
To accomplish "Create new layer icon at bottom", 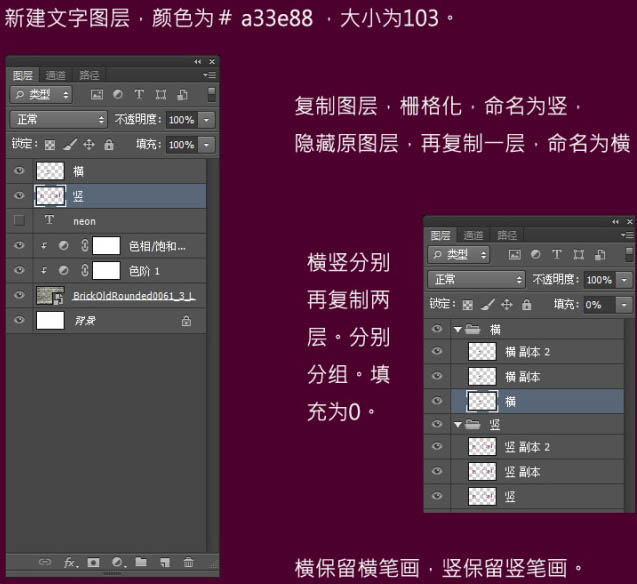I will pos(165,562).
